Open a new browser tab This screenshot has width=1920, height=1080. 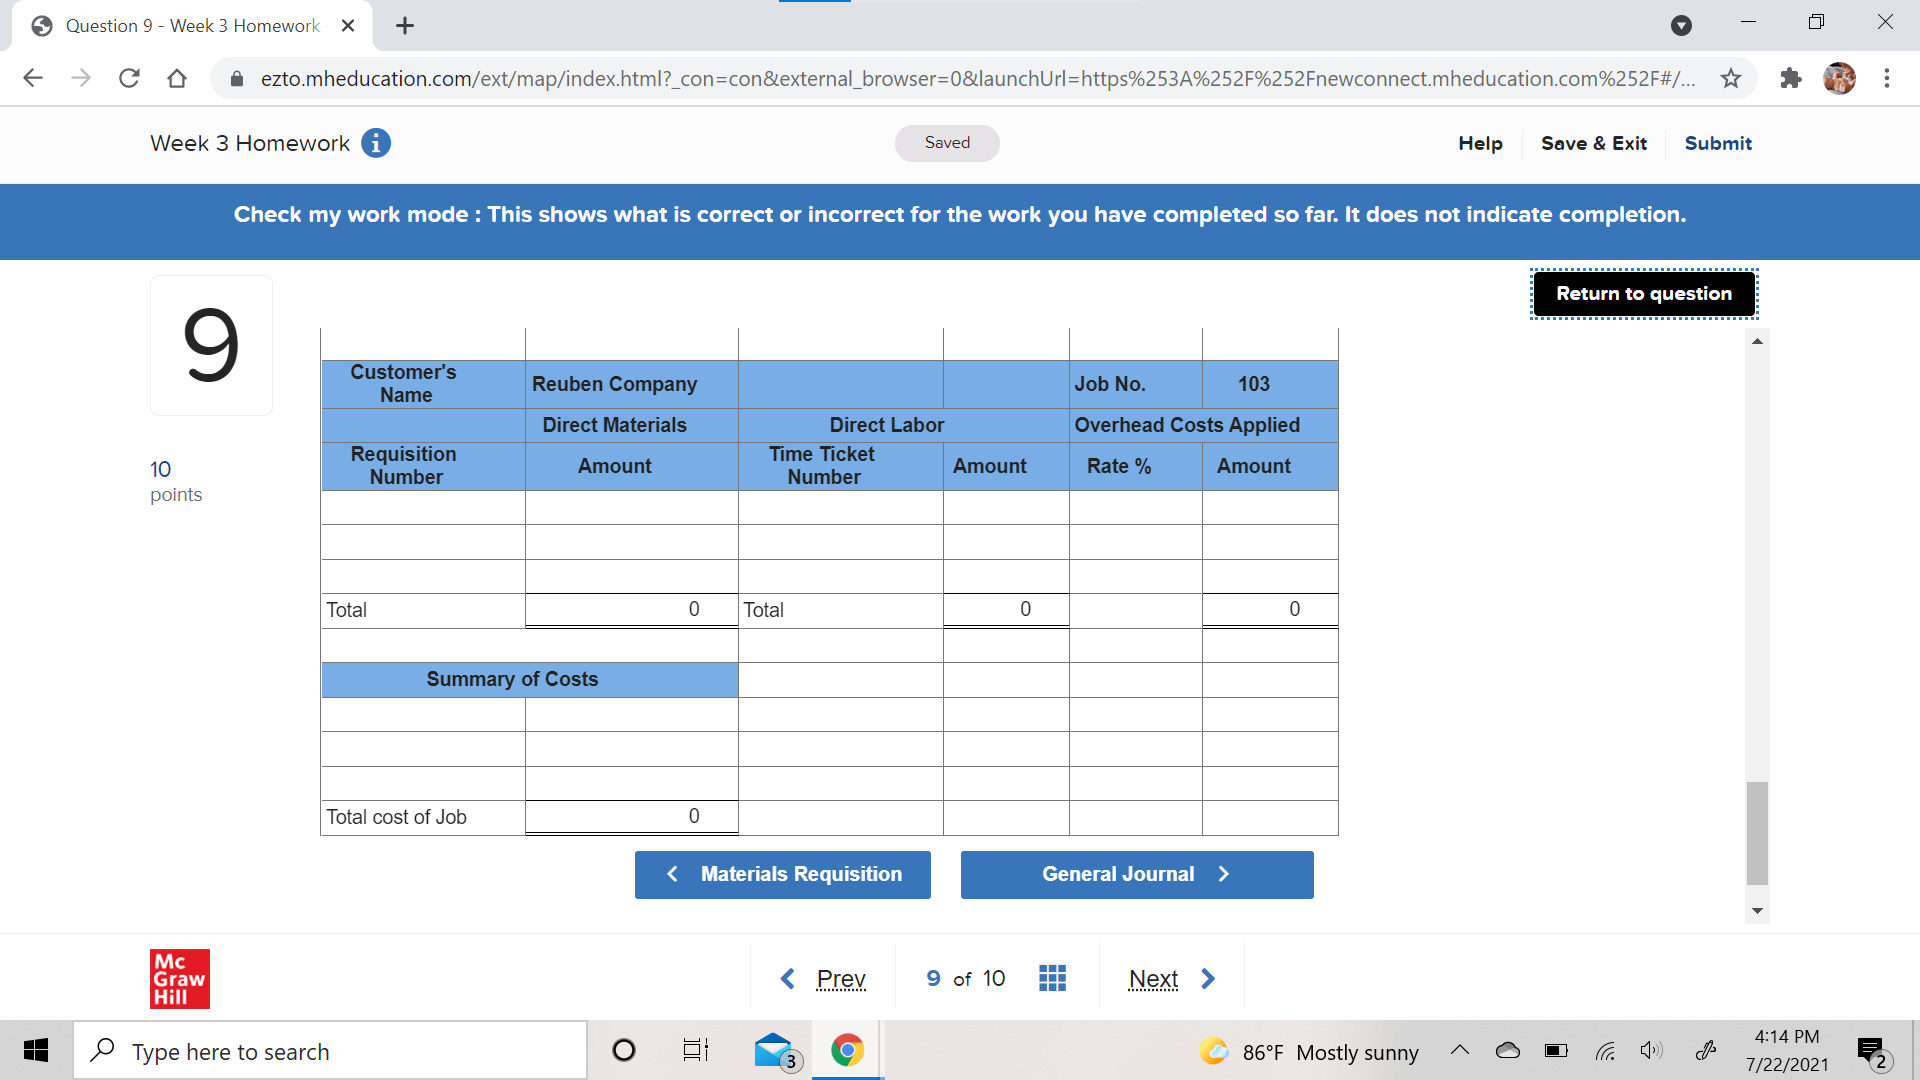(x=405, y=26)
